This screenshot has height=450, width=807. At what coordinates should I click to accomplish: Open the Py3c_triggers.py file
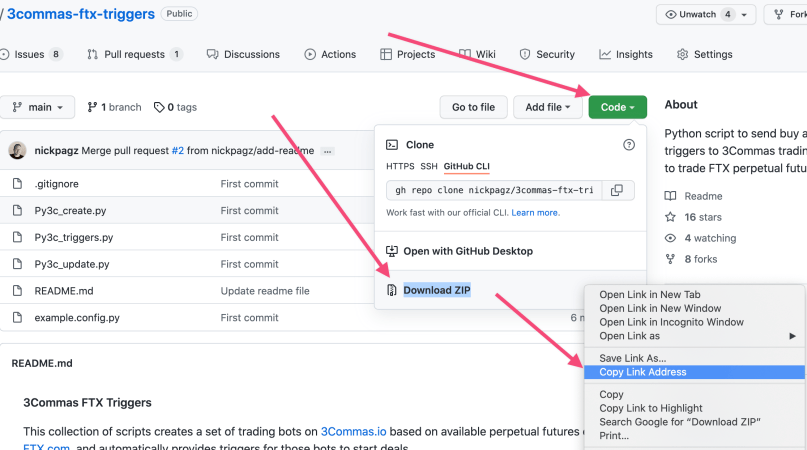coord(74,237)
